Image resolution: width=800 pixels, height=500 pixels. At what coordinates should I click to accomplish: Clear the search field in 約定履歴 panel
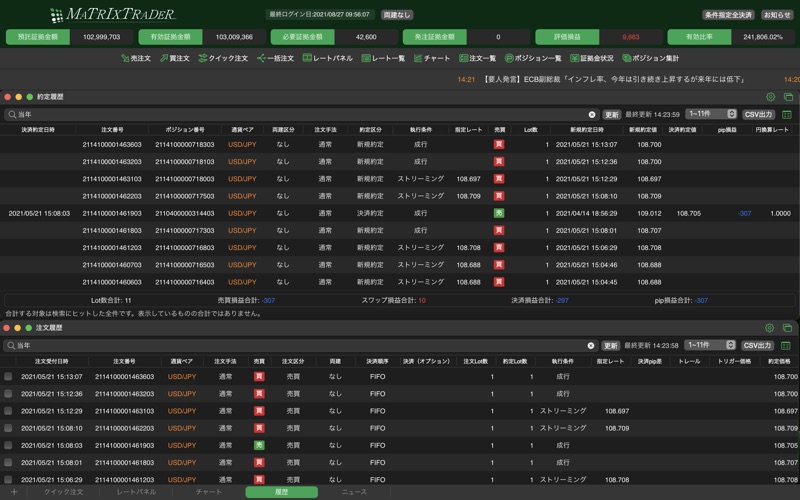point(592,115)
